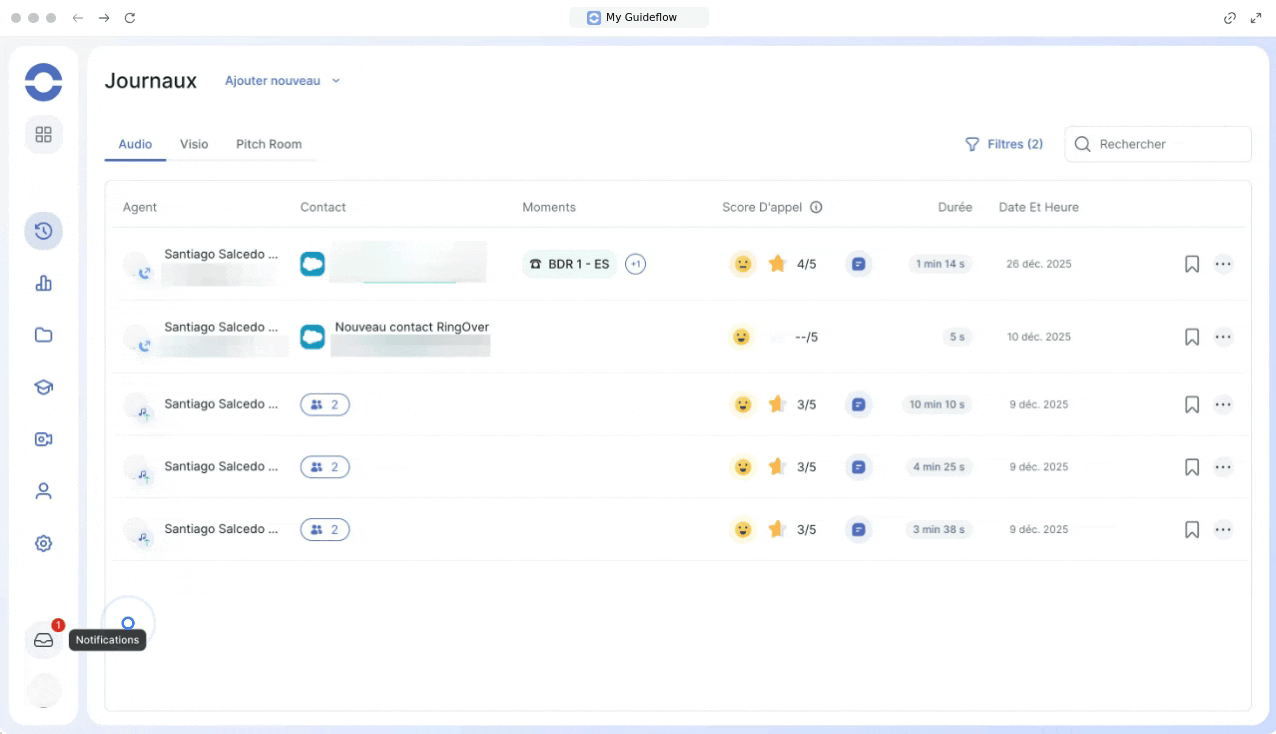The height and width of the screenshot is (734, 1276).
Task: Open the coaching graduation cap icon
Action: 43,387
